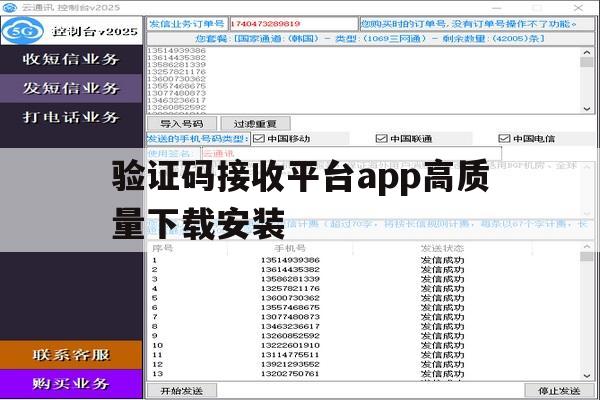Select table row with 13514939386
Screen dimensions: 600x400
pos(364,260)
